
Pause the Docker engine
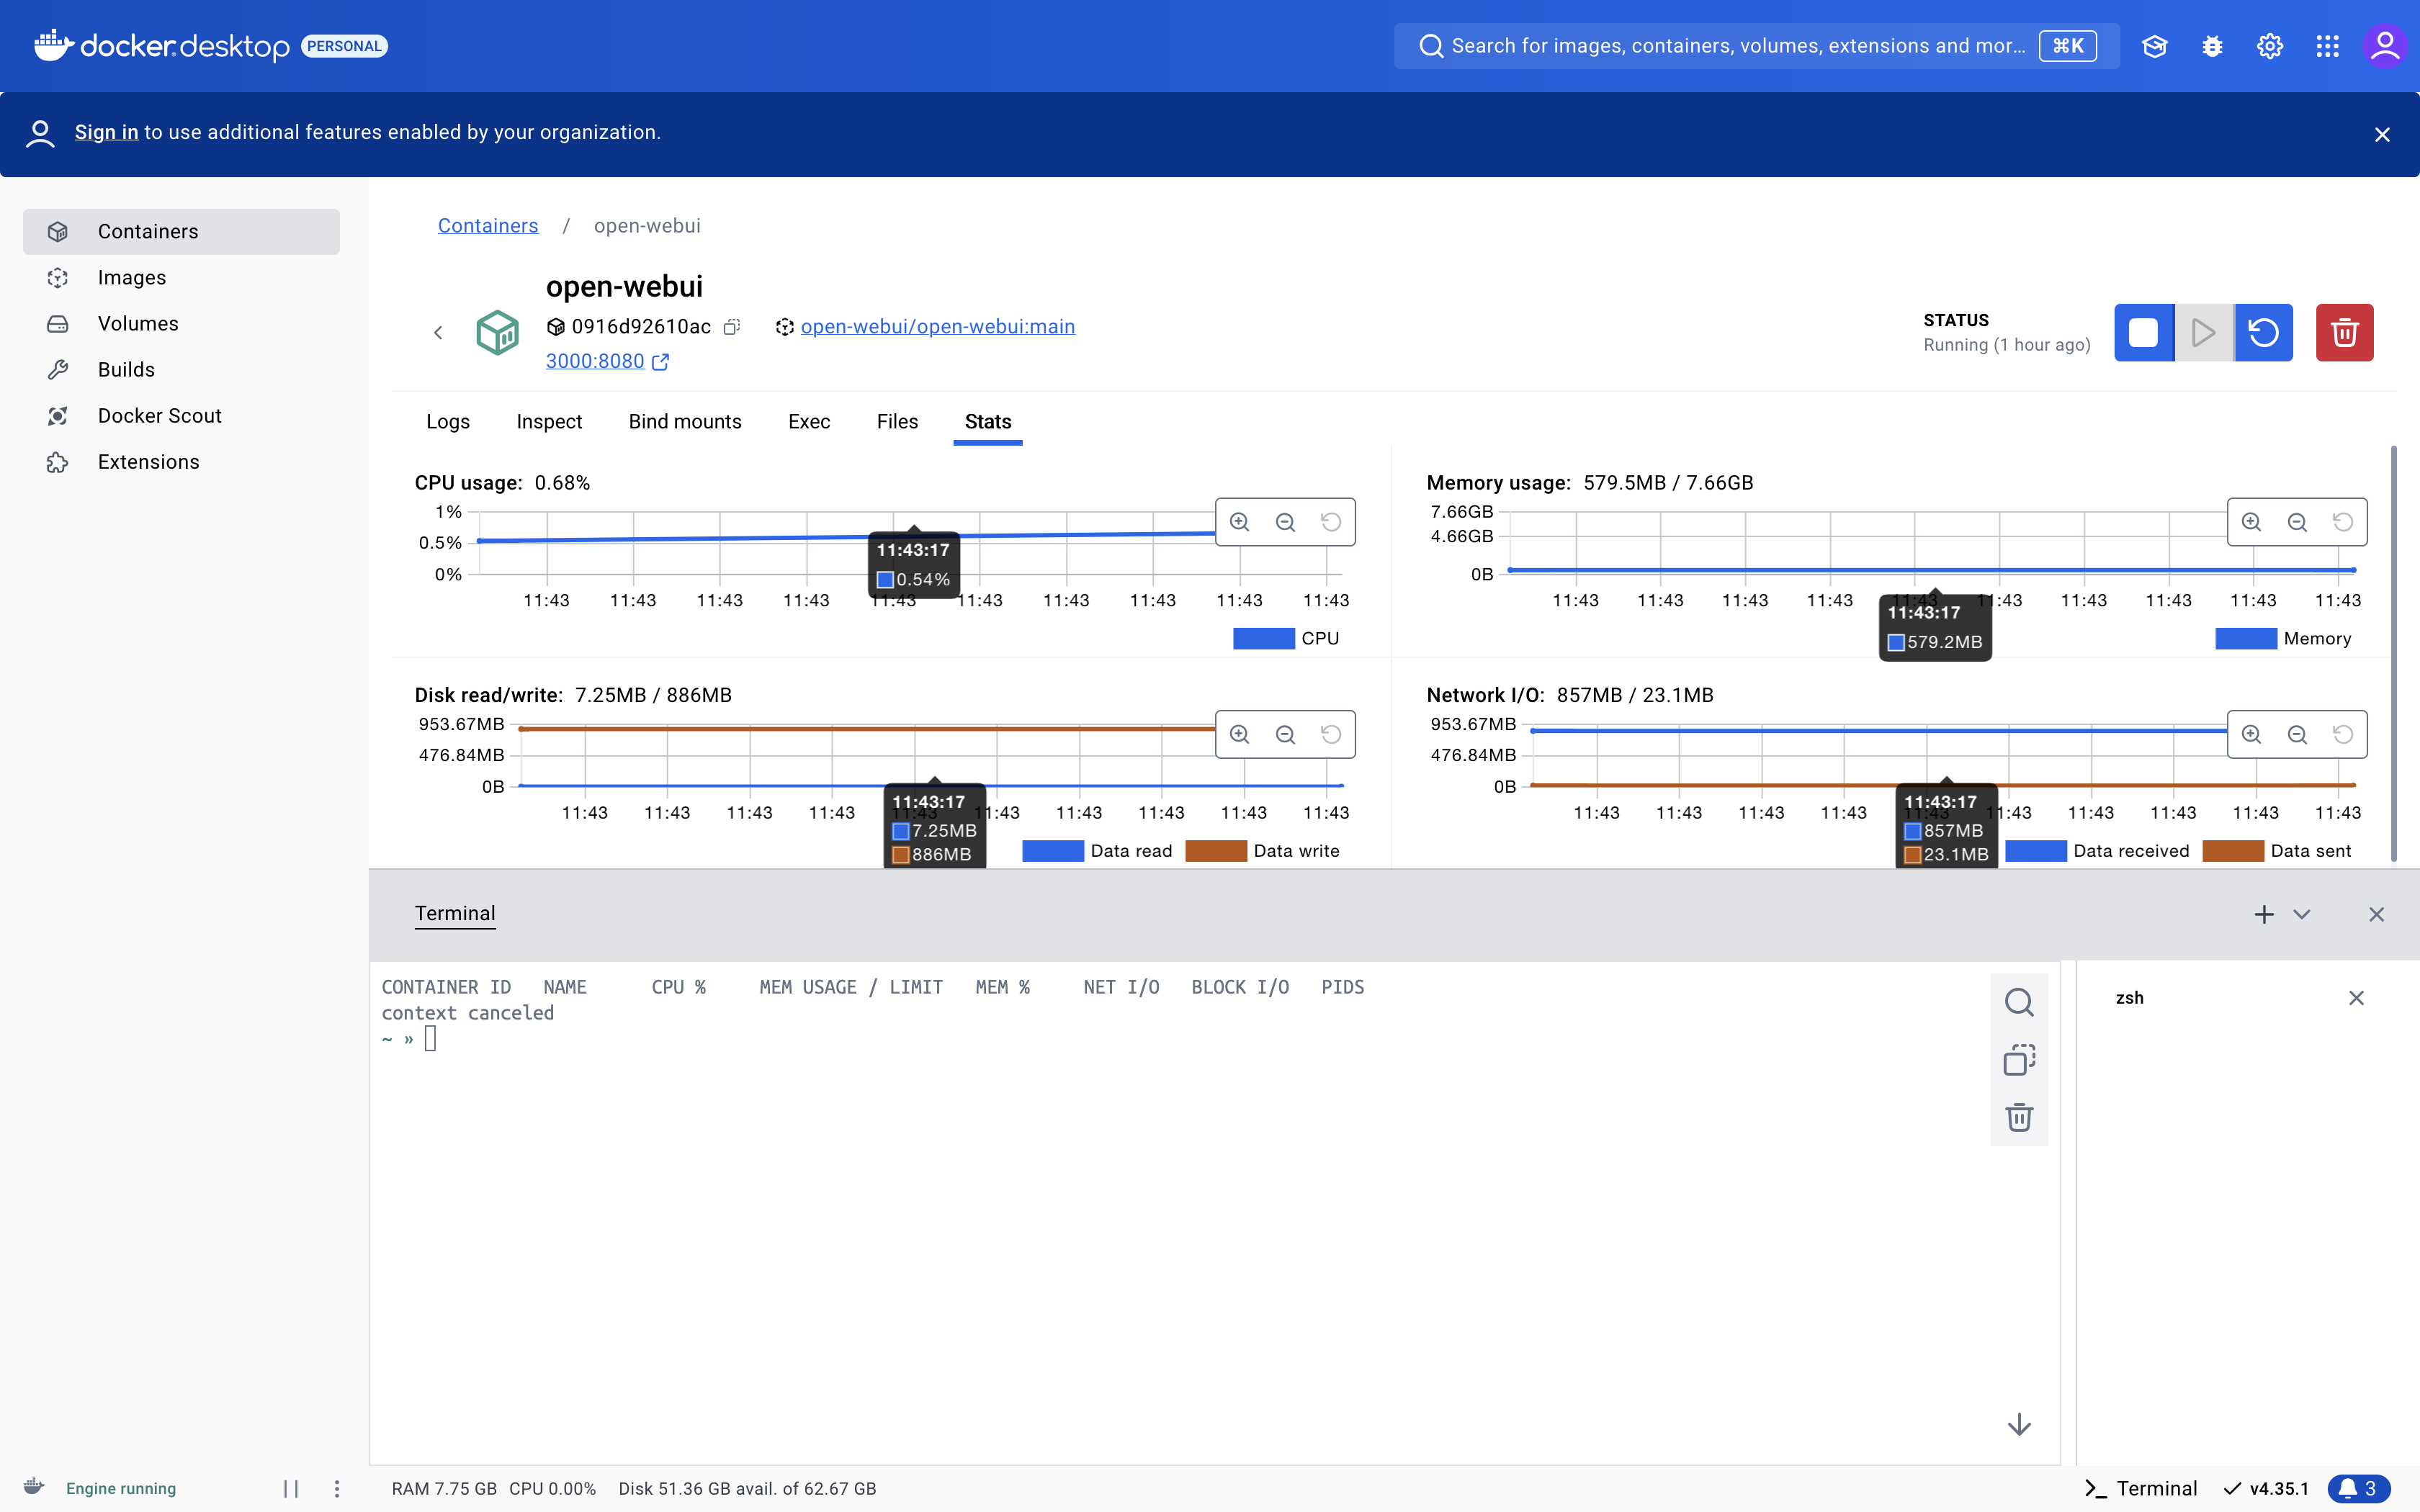[291, 1489]
